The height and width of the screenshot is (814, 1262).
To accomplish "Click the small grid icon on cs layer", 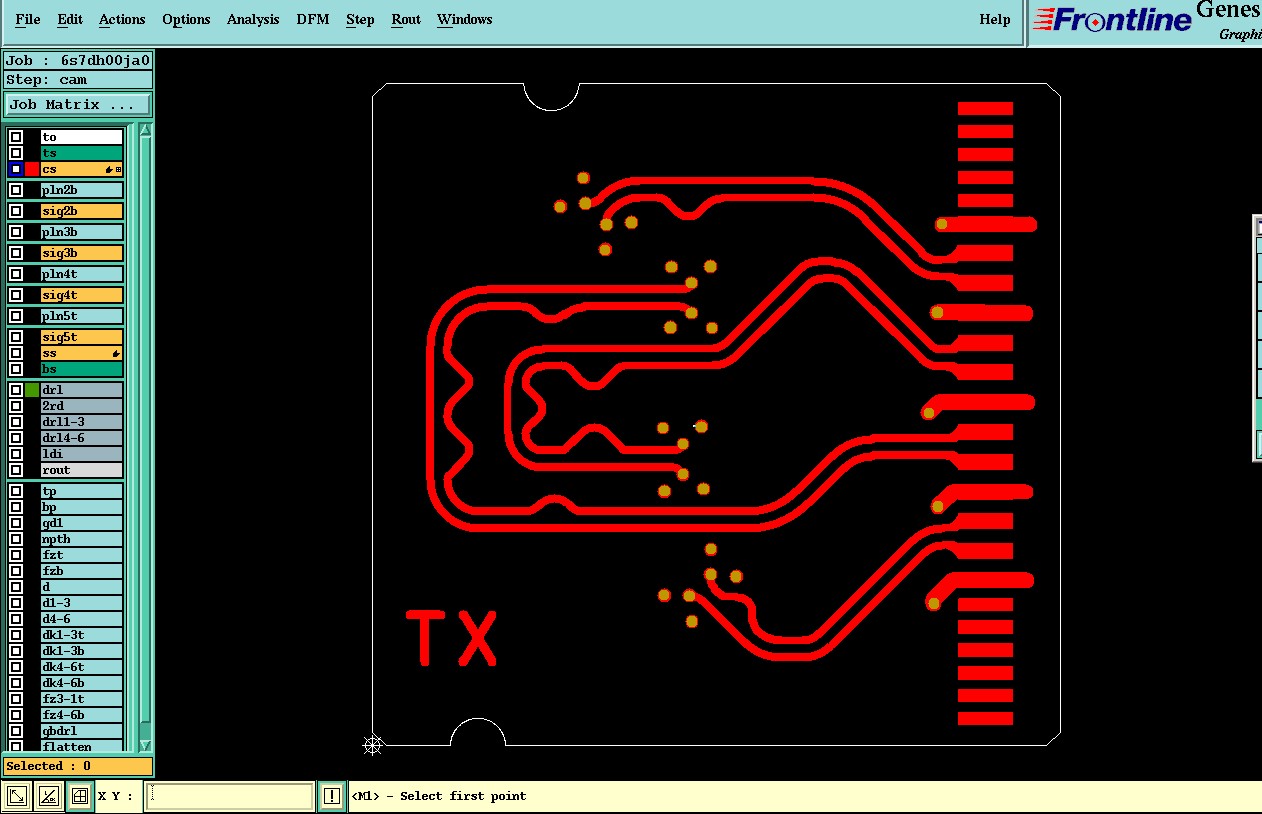I will (118, 170).
